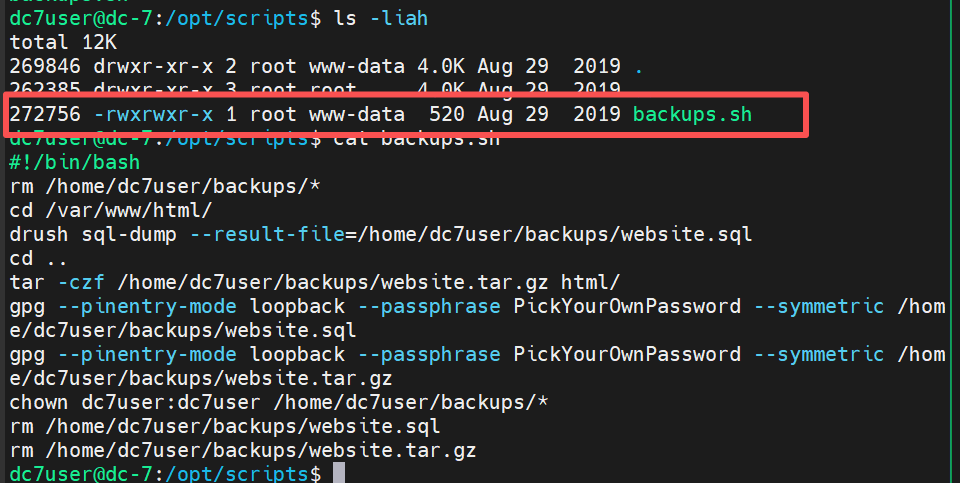The width and height of the screenshot is (960, 483).
Task: Click the 'total 12K' output line
Action: [x=63, y=42]
